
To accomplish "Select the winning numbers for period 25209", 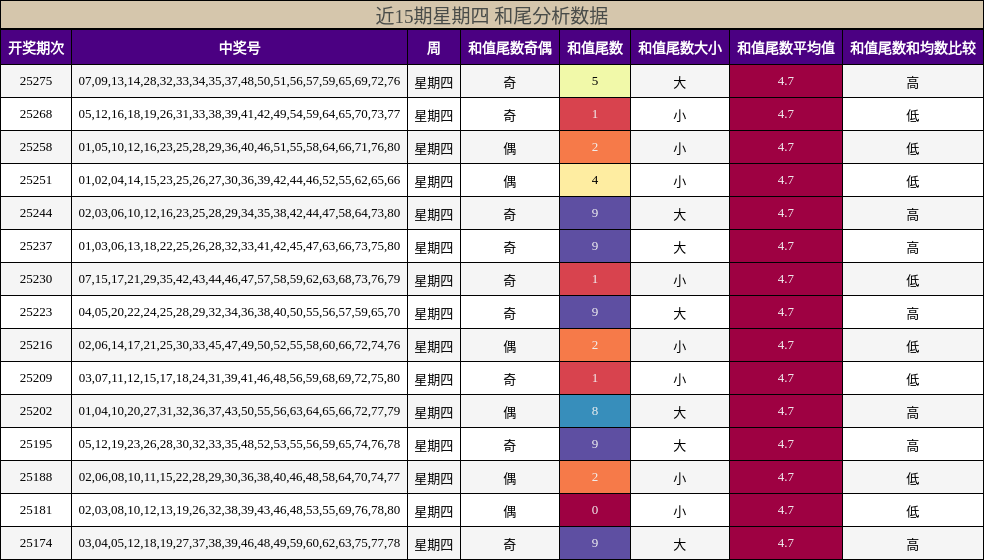I will click(x=239, y=378).
